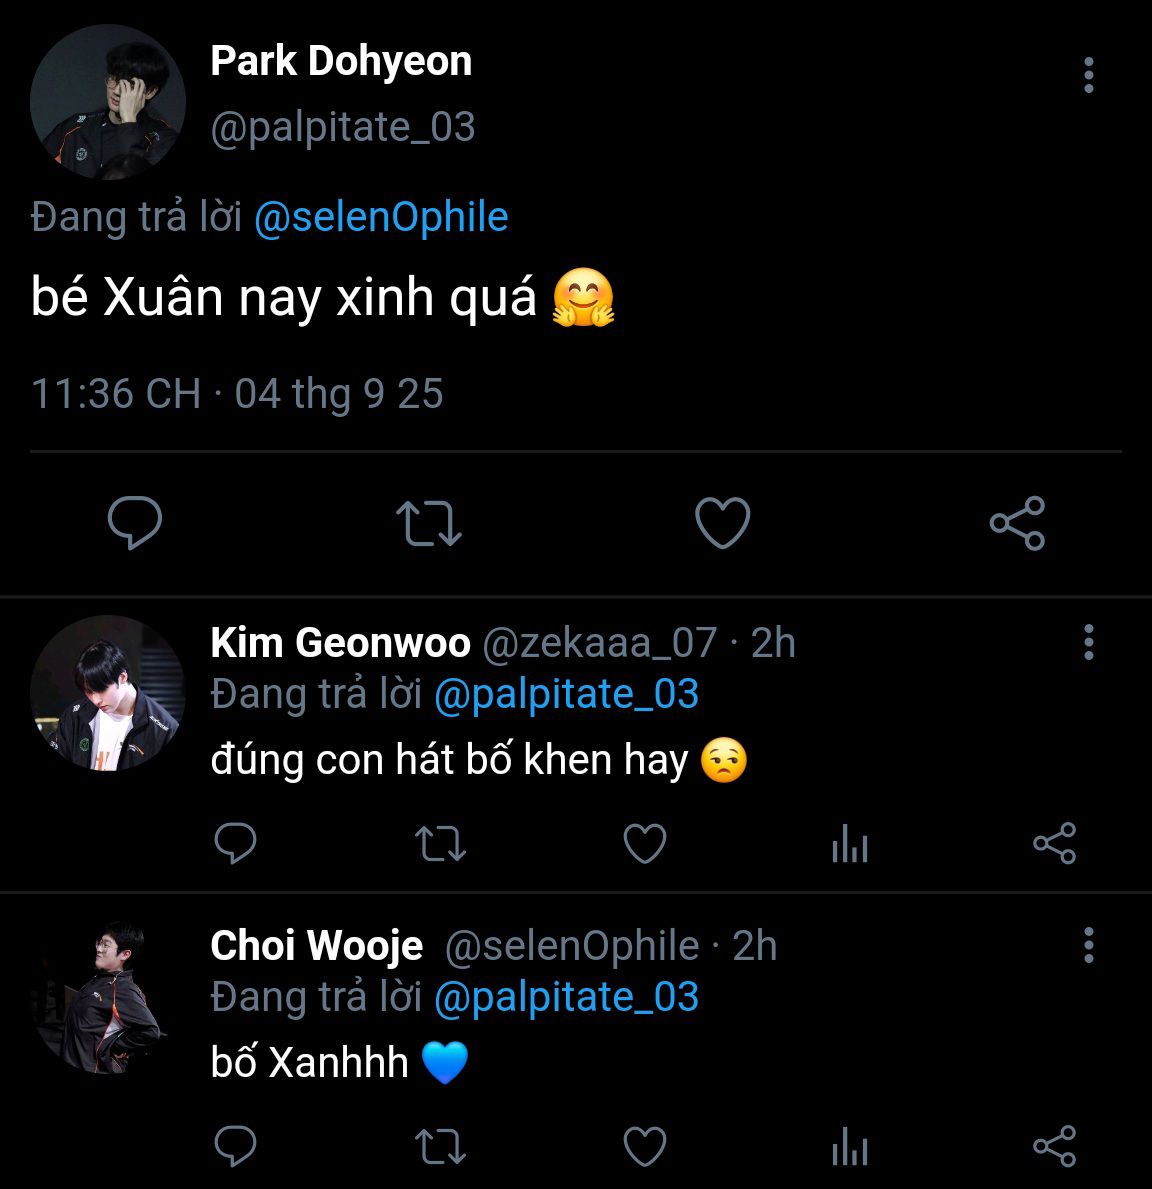1152x1189 pixels.
Task: Open Park Dohyeon's profile picture
Action: point(108,102)
